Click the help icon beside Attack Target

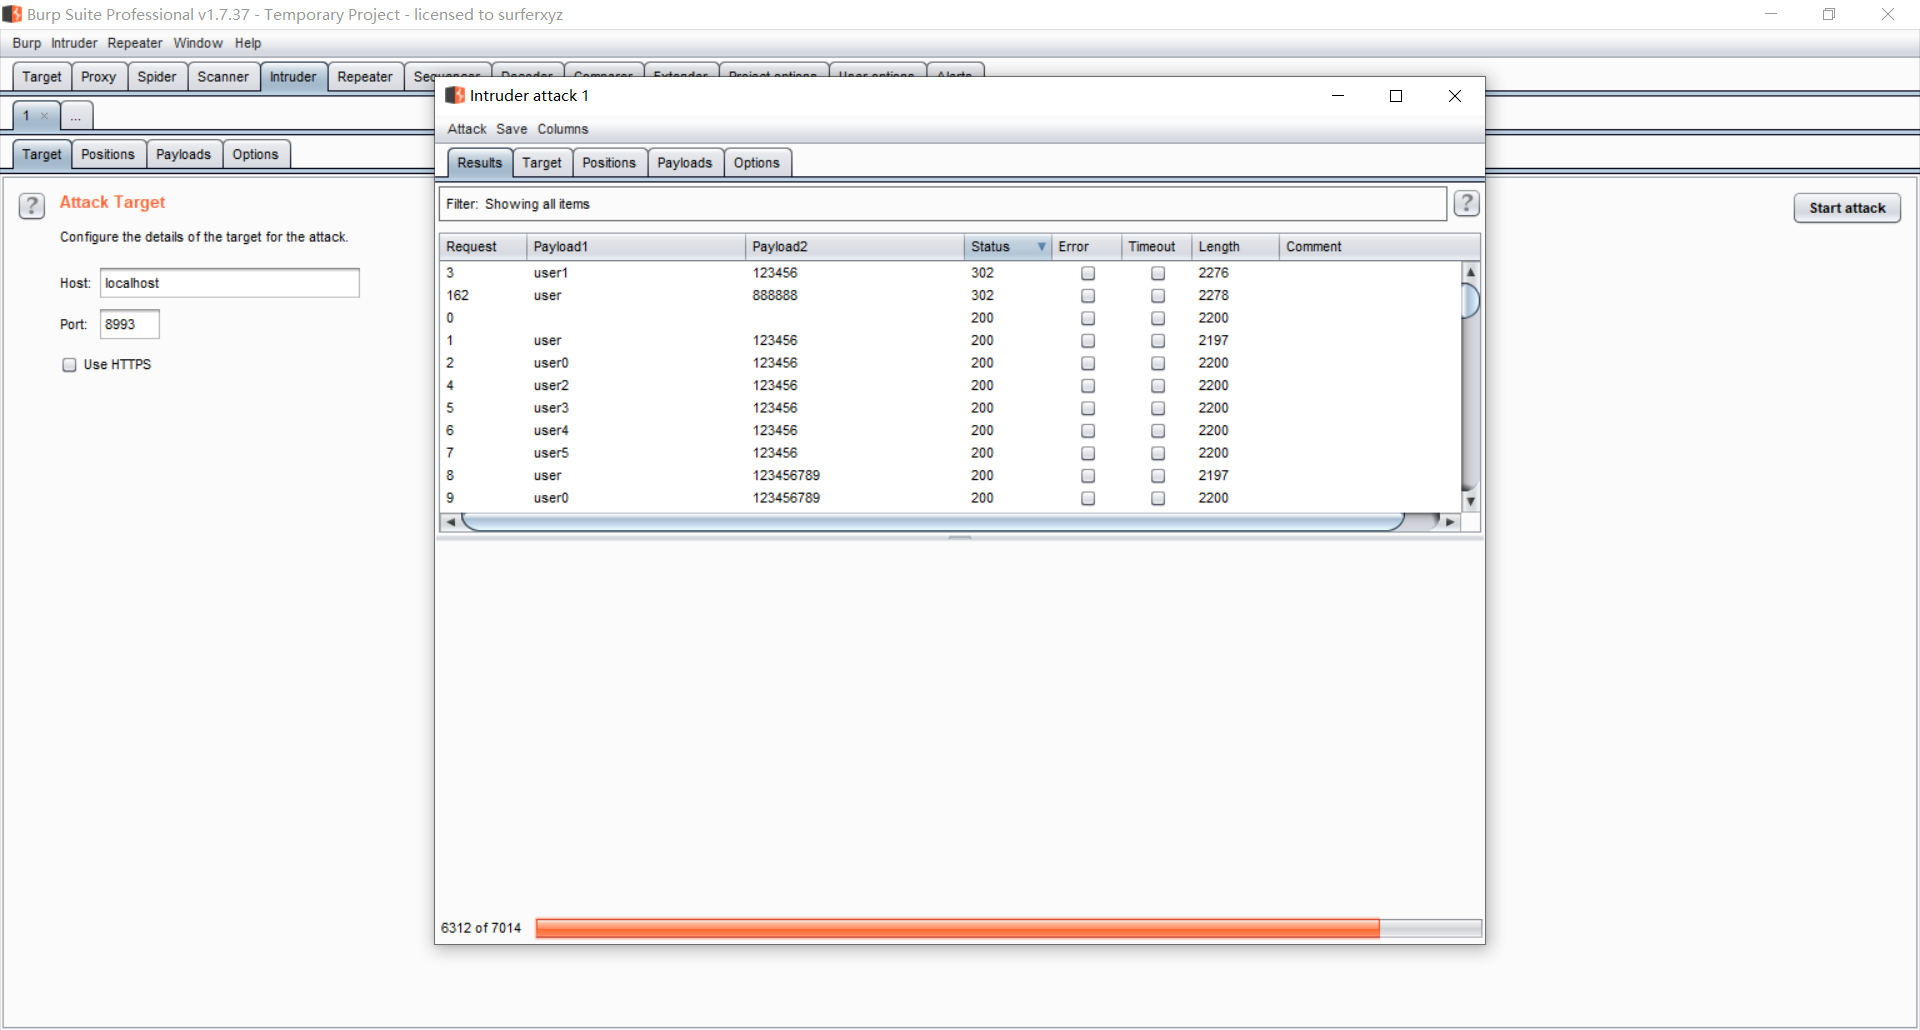coord(31,205)
